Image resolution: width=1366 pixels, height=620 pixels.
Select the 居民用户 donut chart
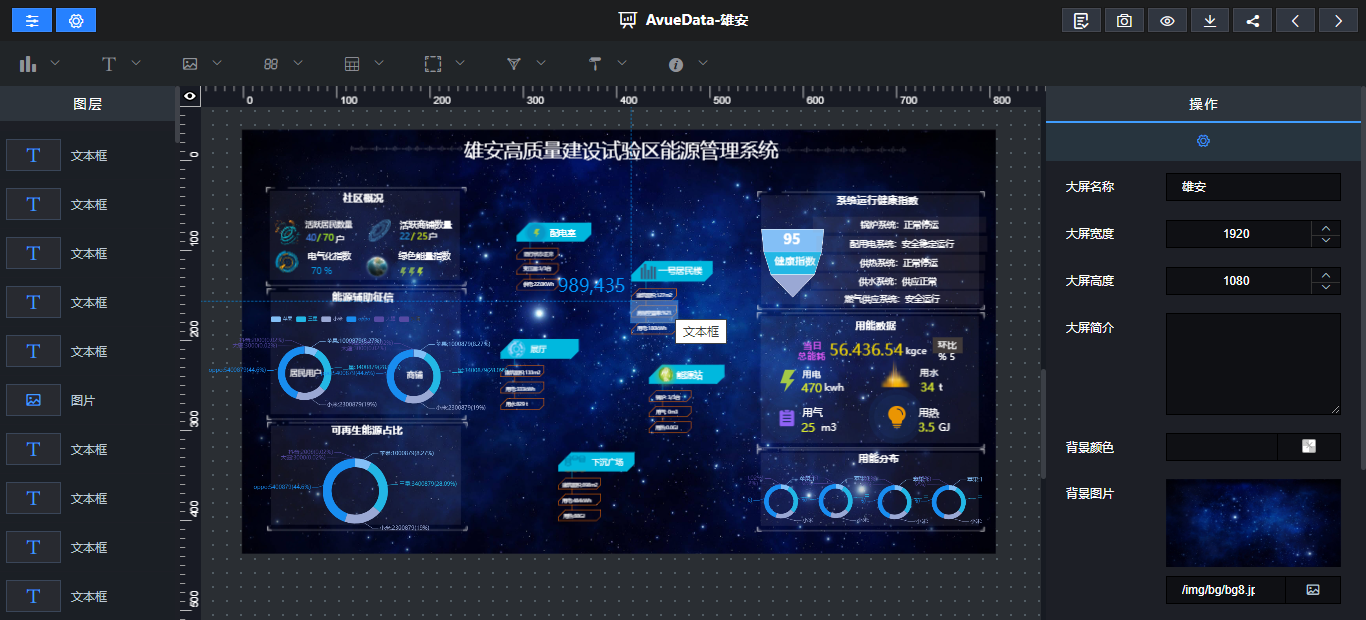pos(304,374)
